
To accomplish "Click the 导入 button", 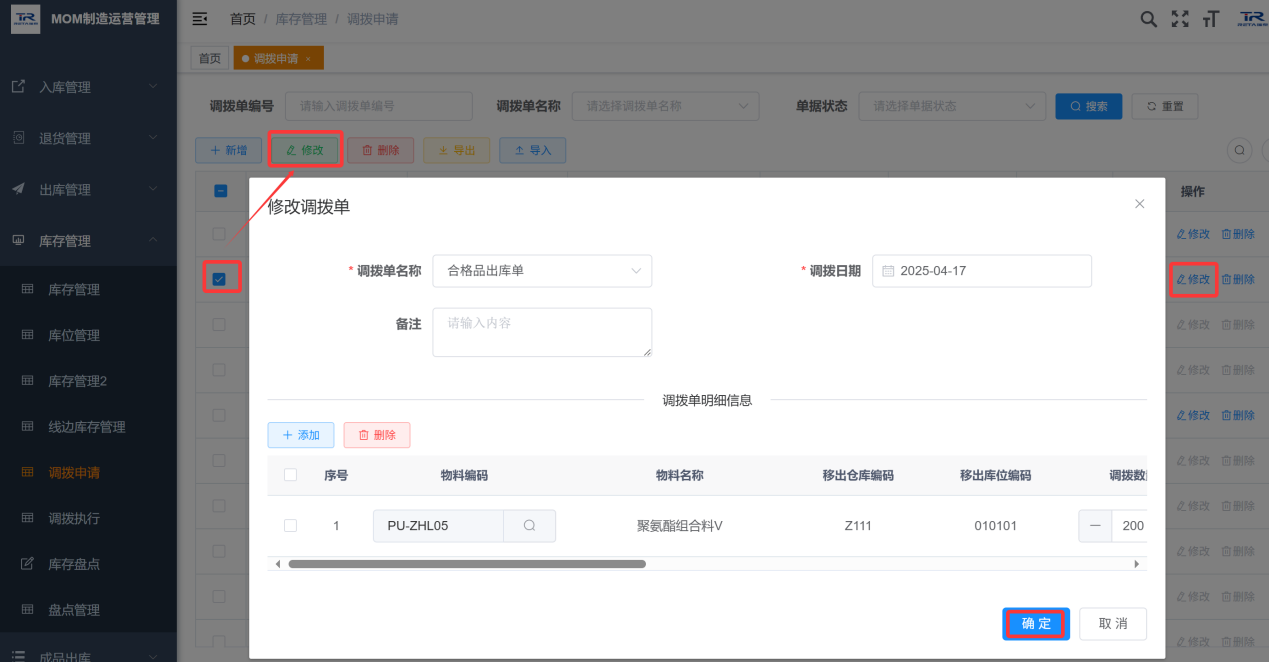I will pyautogui.click(x=533, y=150).
